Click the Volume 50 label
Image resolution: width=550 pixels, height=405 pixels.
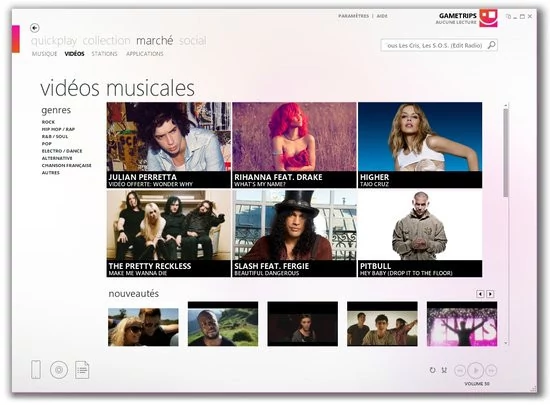[477, 384]
